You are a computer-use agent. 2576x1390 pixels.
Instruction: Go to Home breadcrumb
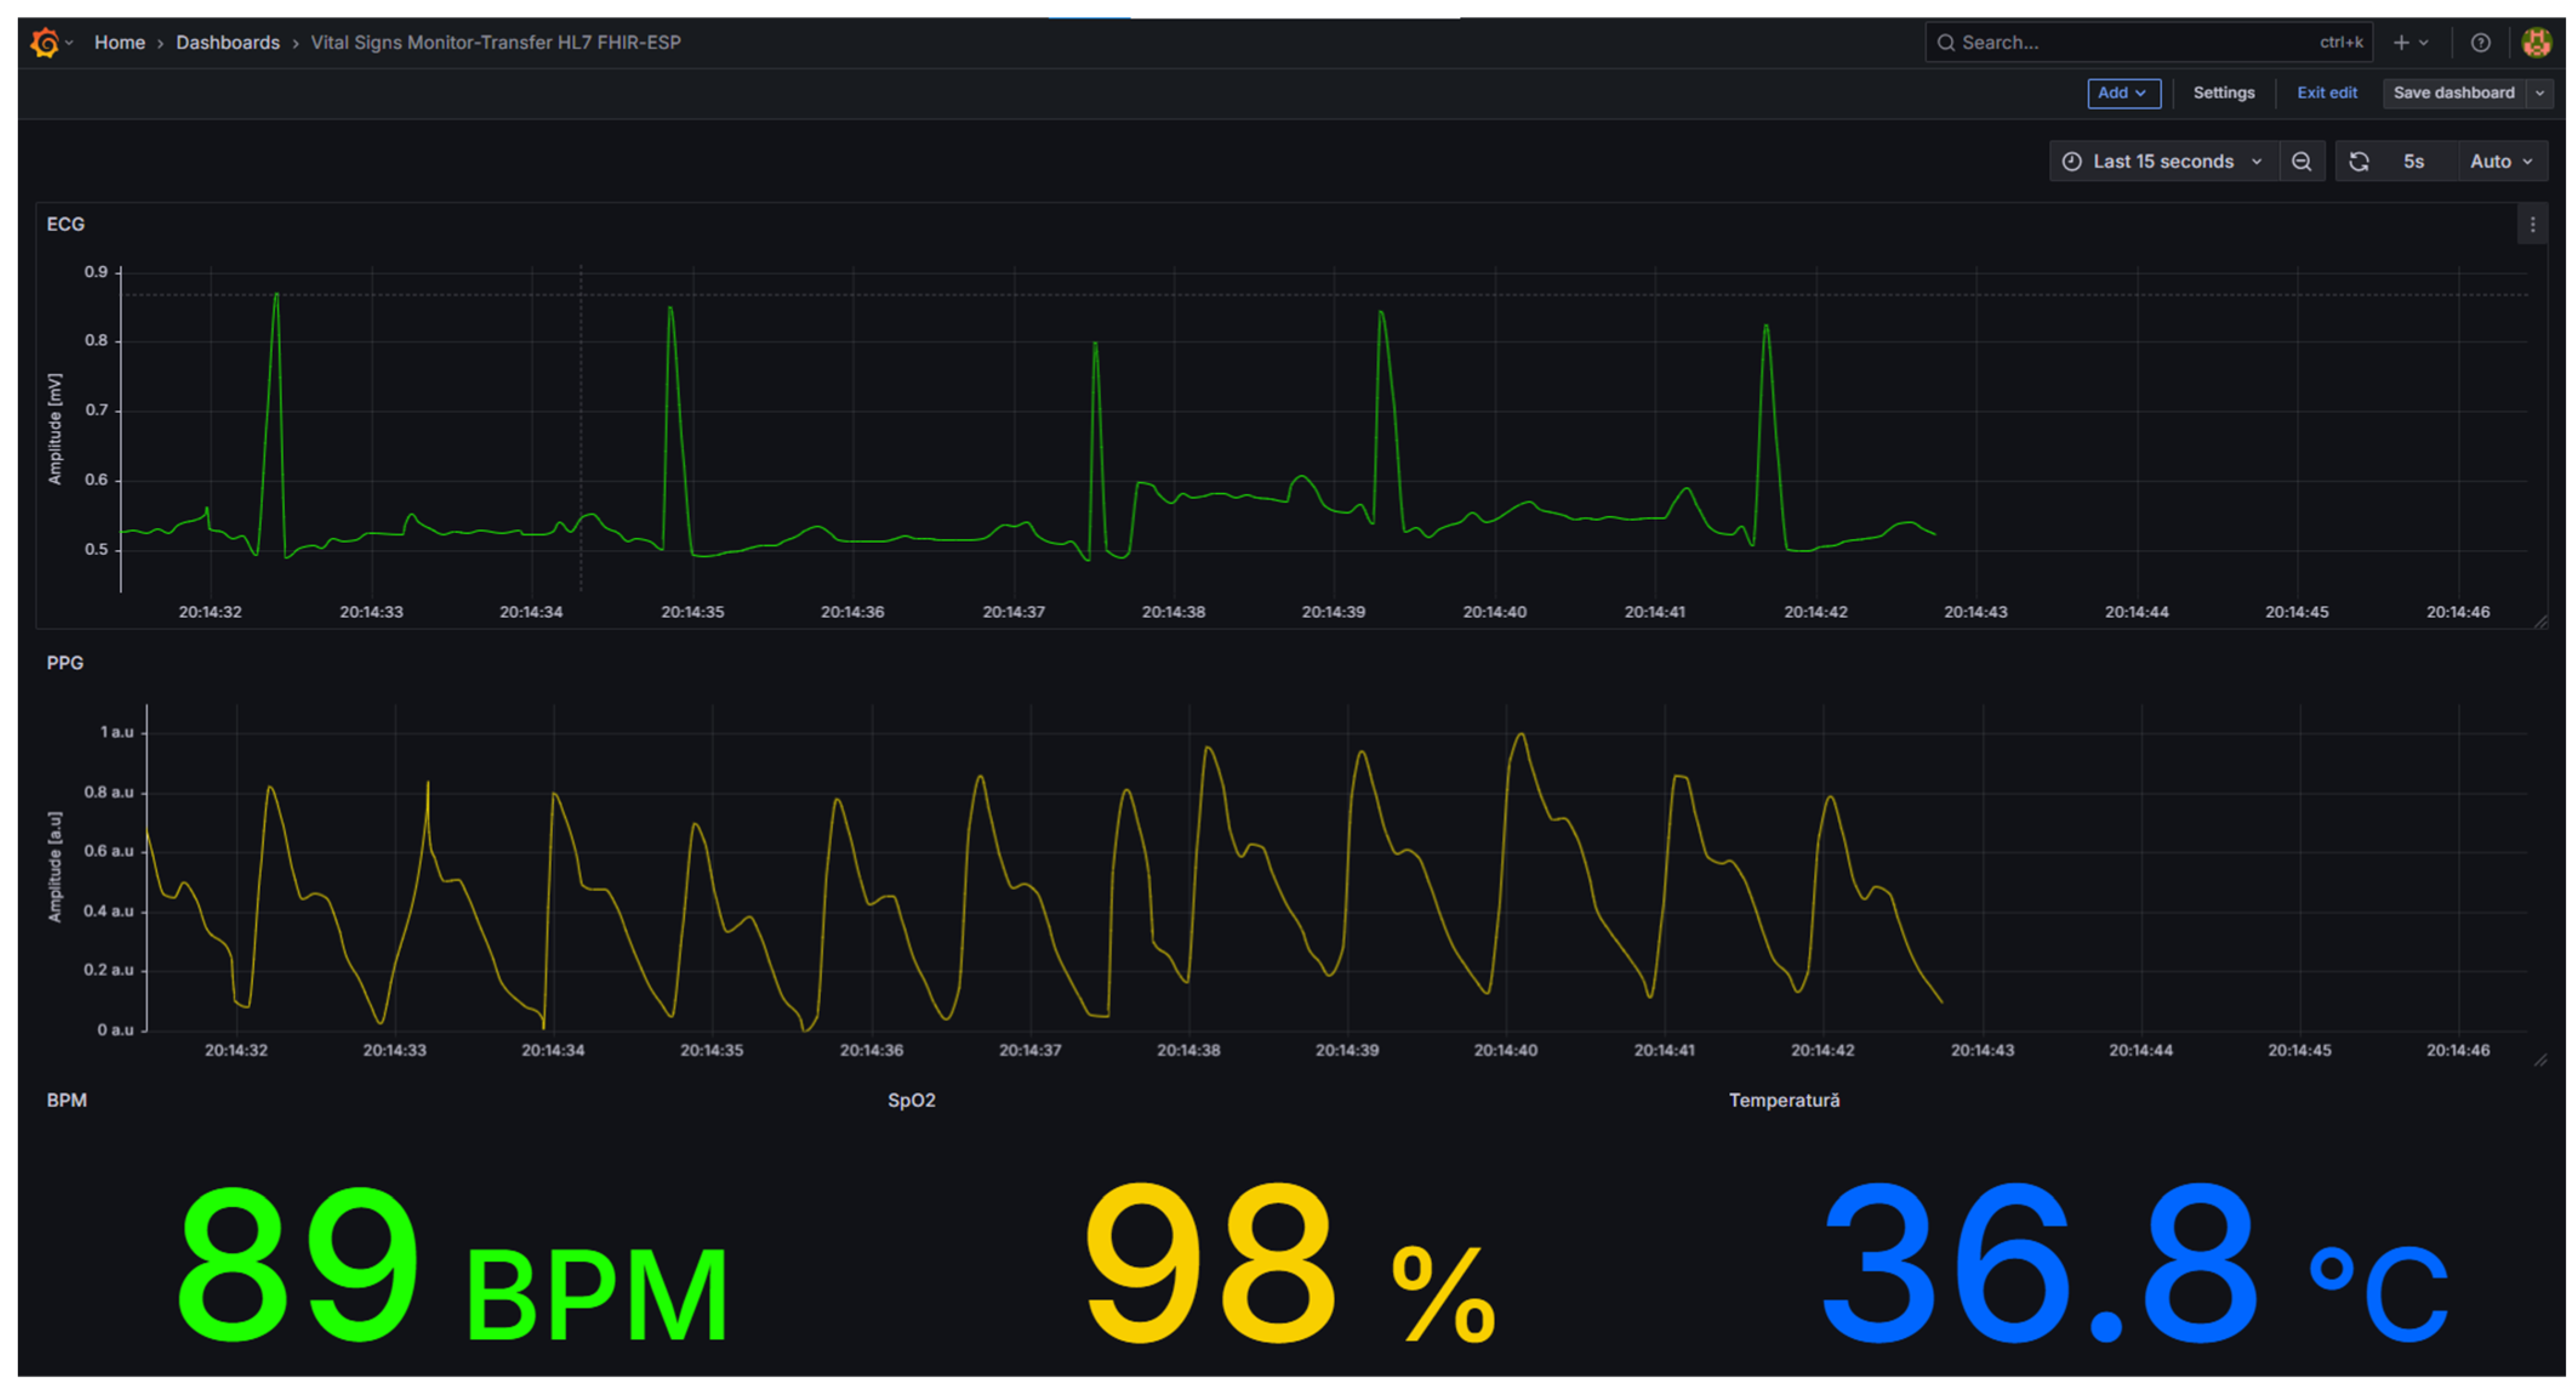(x=119, y=42)
